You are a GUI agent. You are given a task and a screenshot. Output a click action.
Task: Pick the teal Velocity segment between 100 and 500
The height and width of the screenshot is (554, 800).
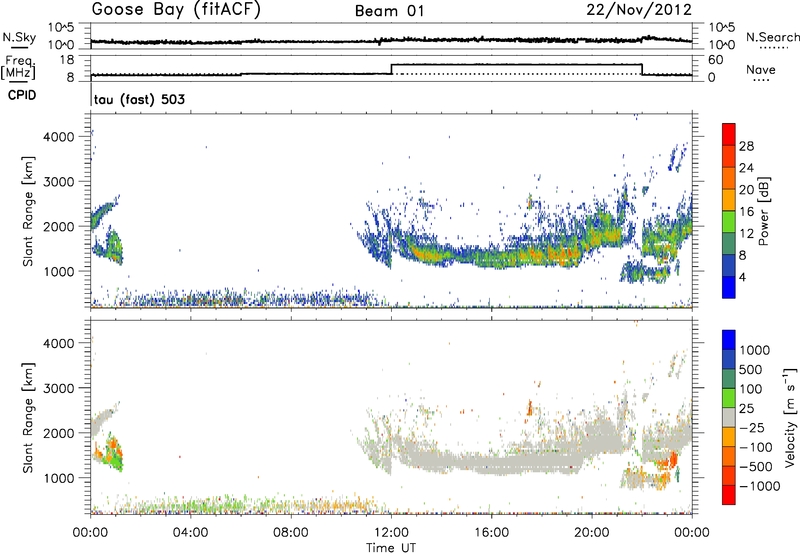coord(729,379)
